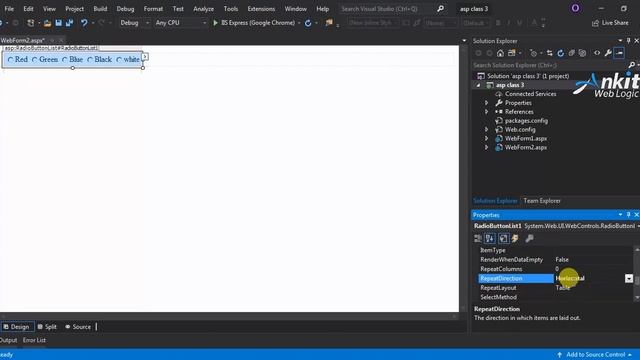Open the Any CPU platform dropdown
Viewport: 640px width, 360px height.
204,23
